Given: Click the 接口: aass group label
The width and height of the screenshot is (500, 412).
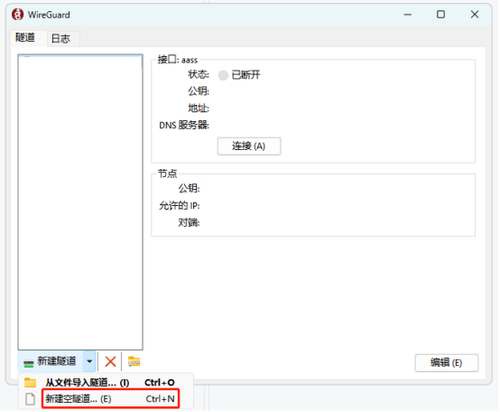Looking at the screenshot, I should tap(178, 60).
